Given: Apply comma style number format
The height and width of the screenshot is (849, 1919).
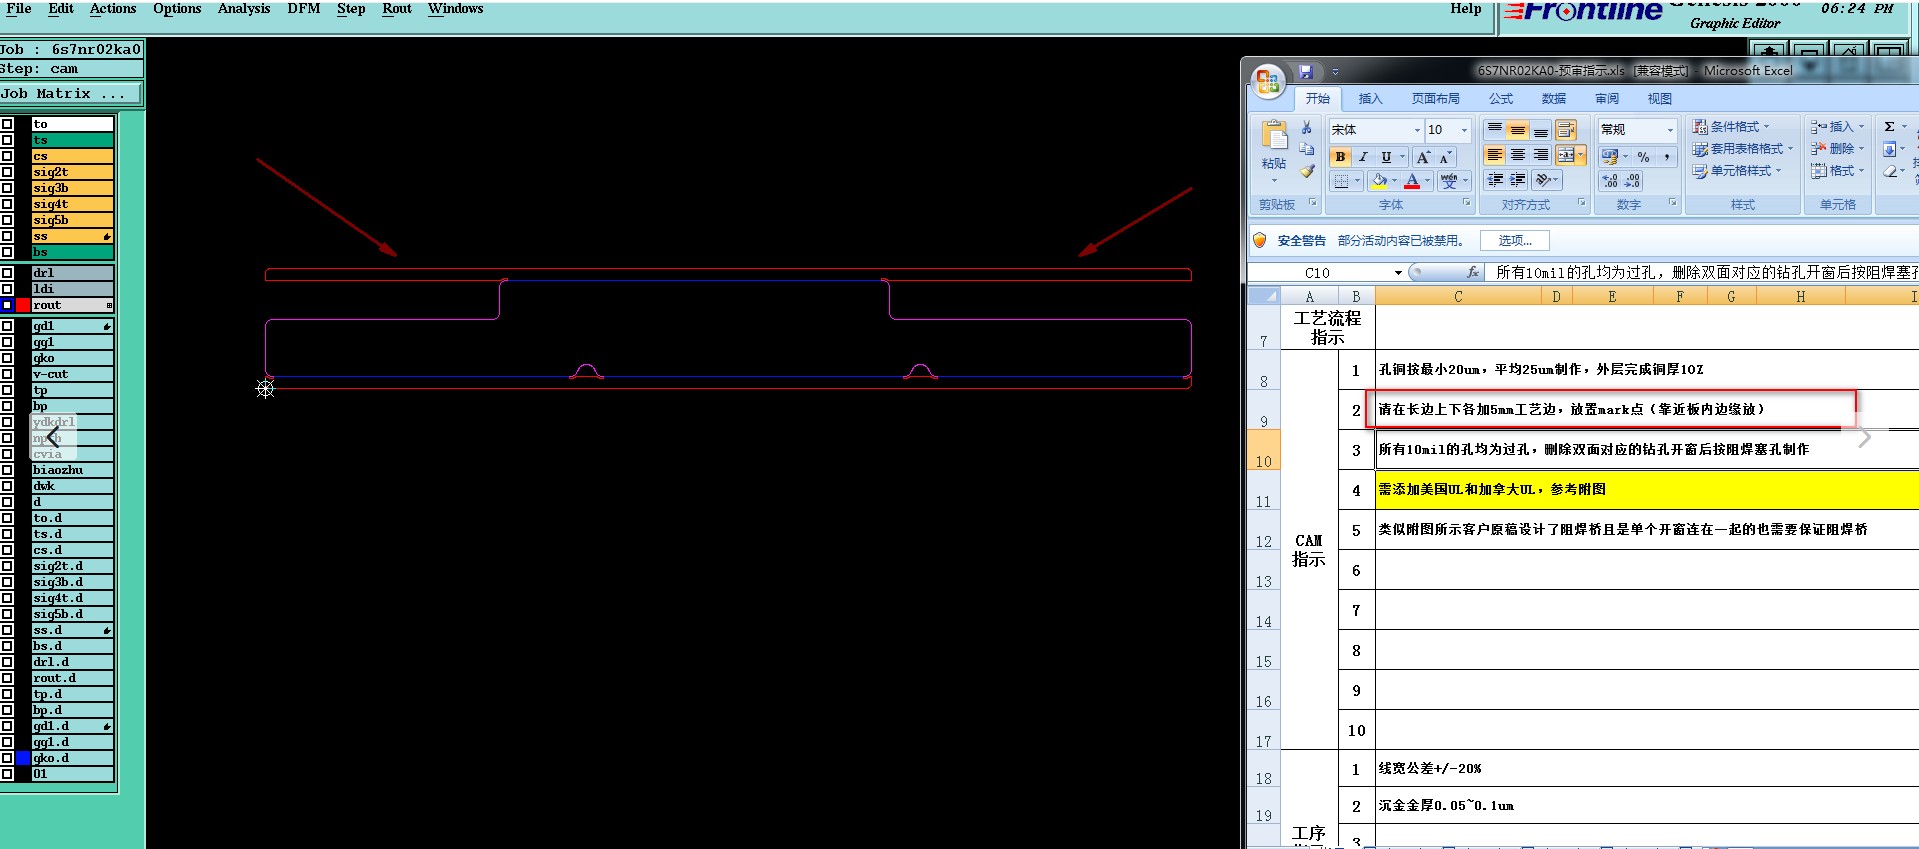Looking at the screenshot, I should [x=1666, y=157].
